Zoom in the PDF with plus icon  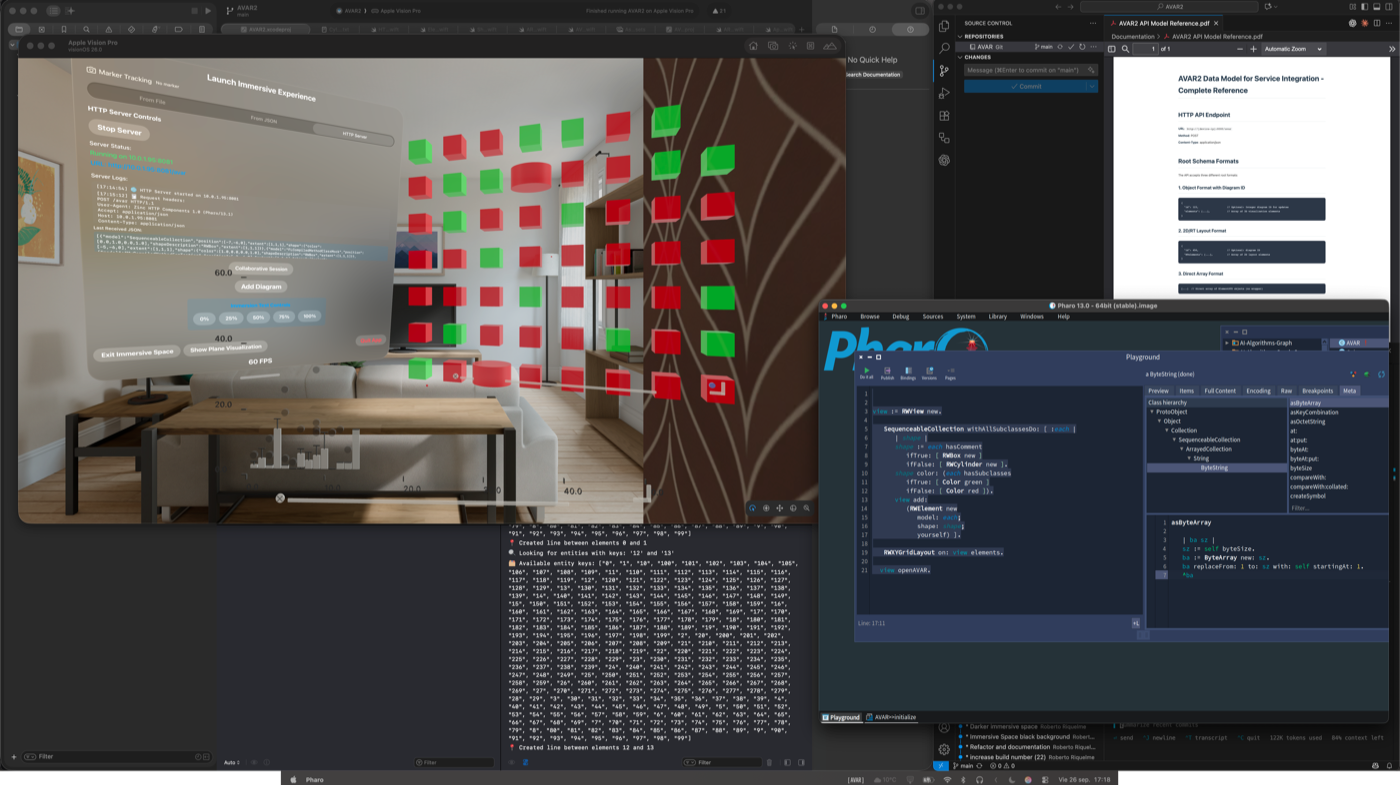click(1254, 49)
